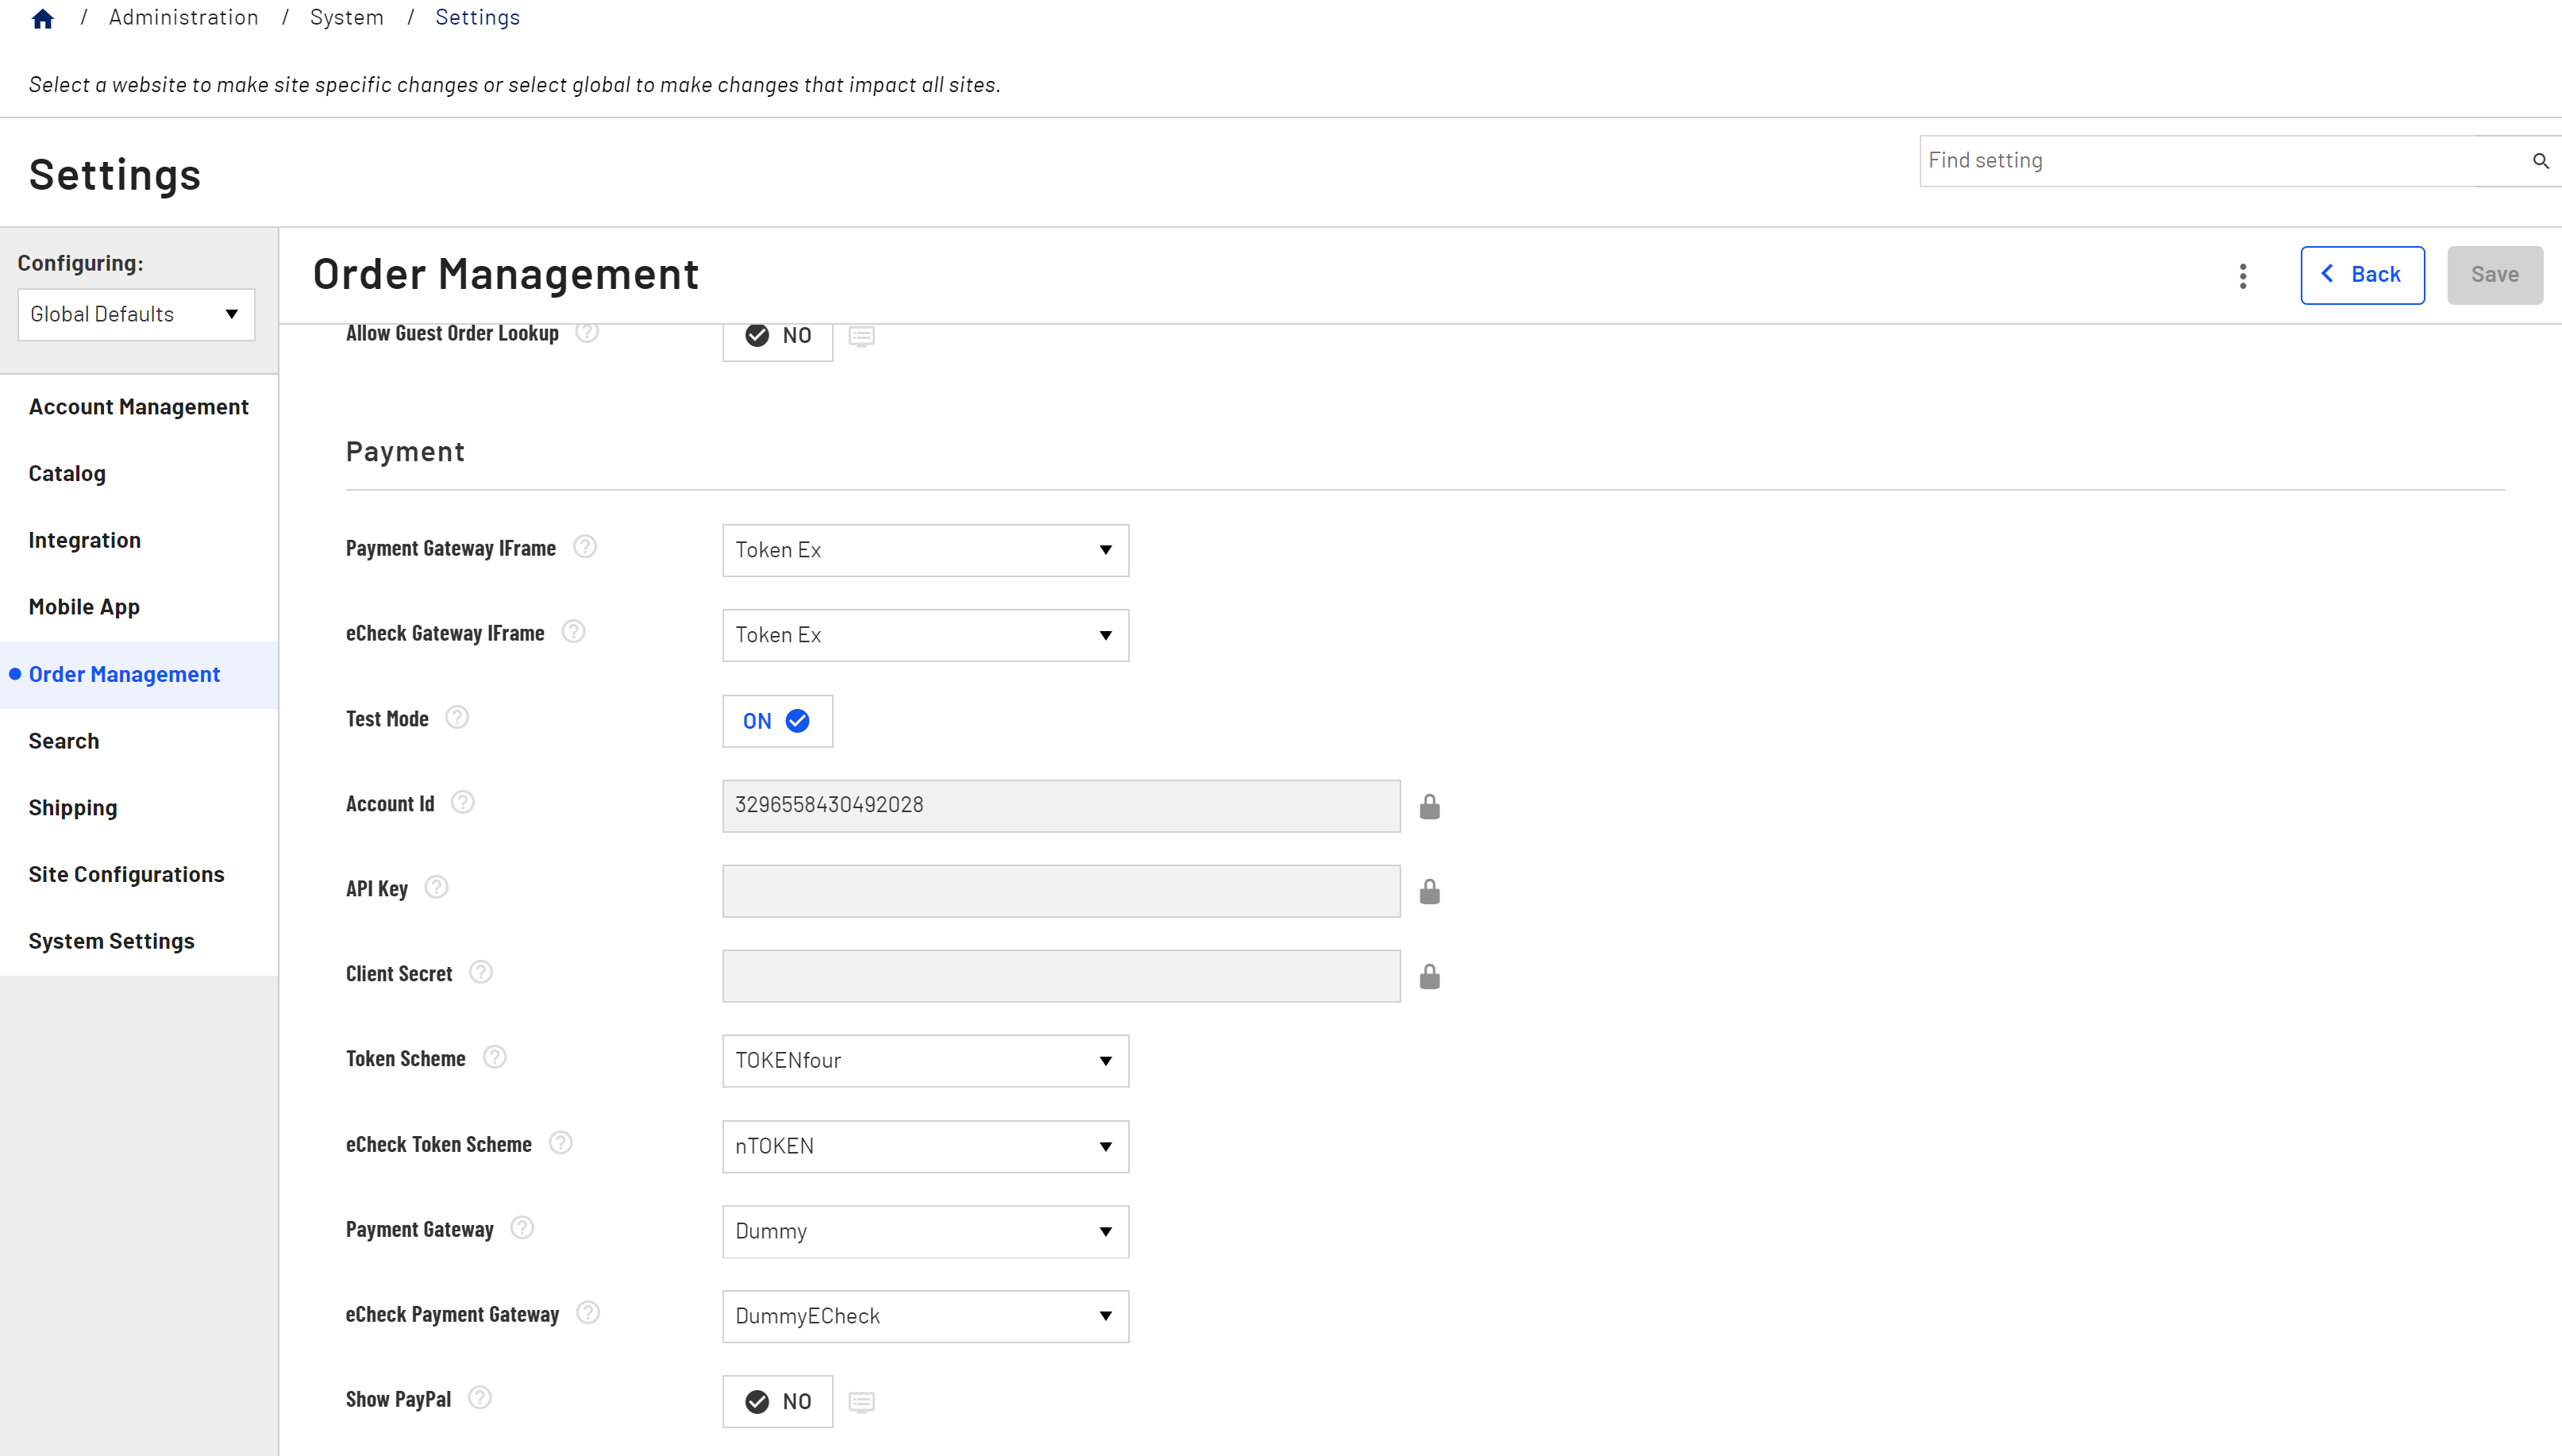2562x1456 pixels.
Task: Click help icon next to Test Mode
Action: click(x=457, y=717)
